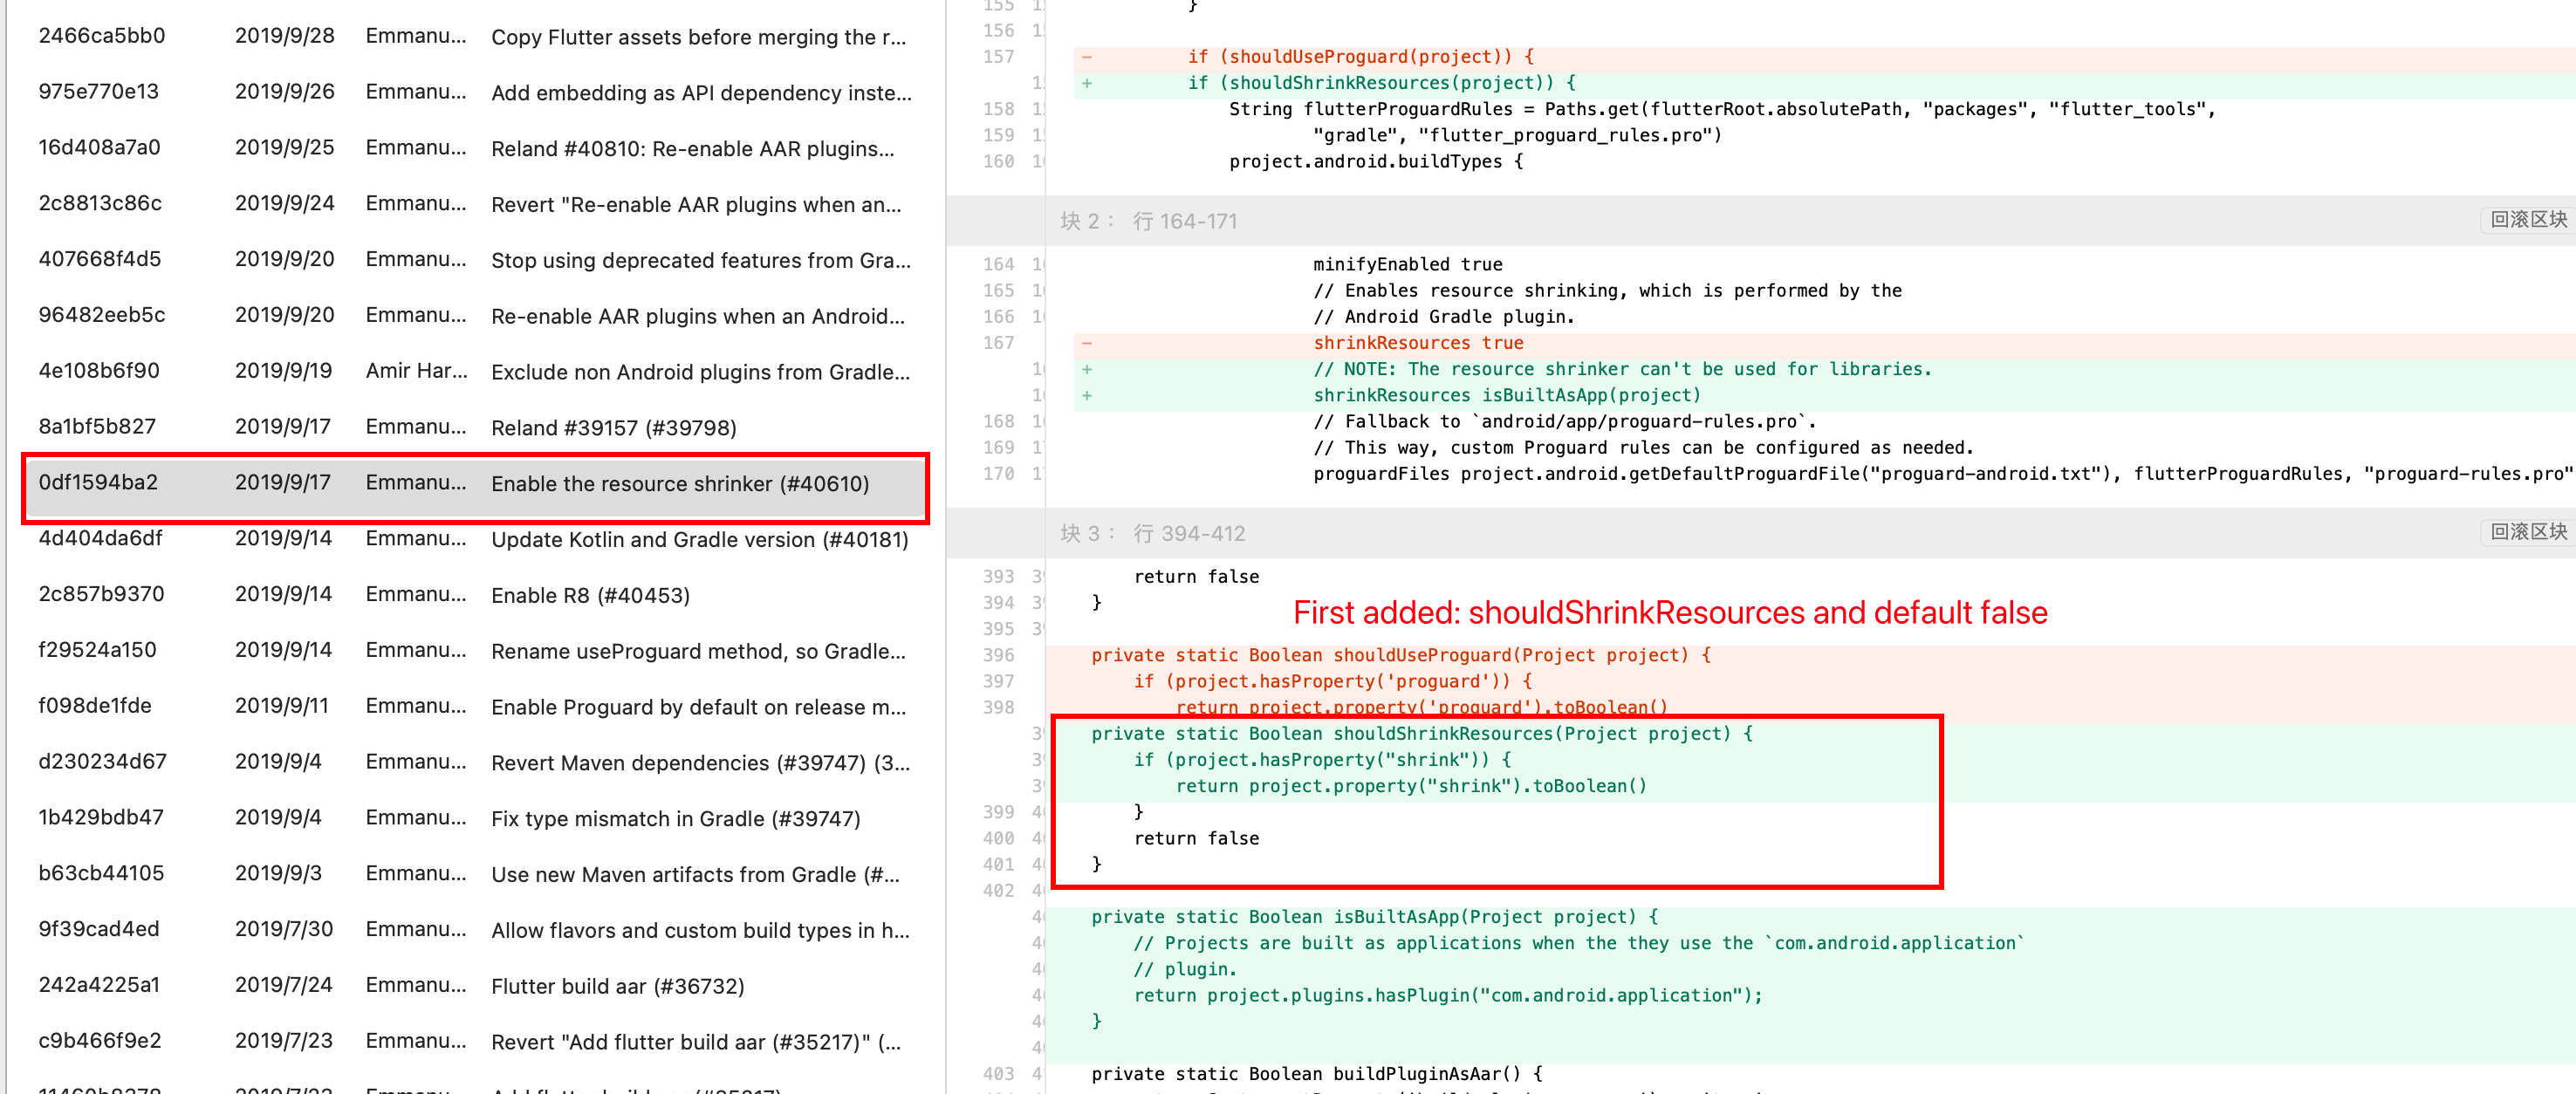Click the plus marker next to shouldShrinkResources line
The height and width of the screenshot is (1094, 2576).
click(x=1087, y=83)
